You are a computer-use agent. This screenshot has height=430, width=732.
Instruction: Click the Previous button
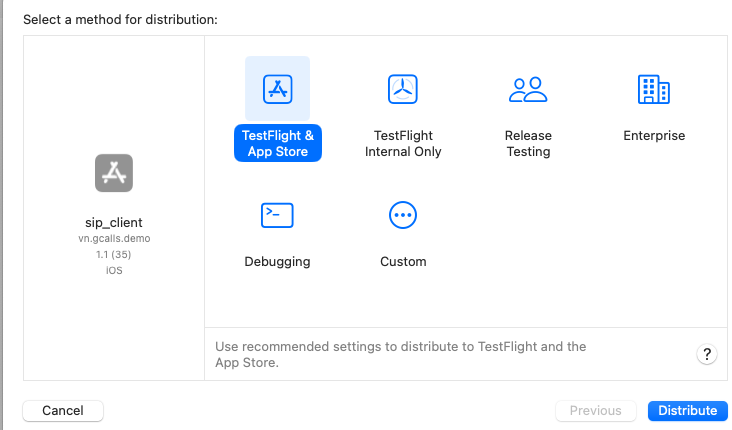(x=595, y=411)
